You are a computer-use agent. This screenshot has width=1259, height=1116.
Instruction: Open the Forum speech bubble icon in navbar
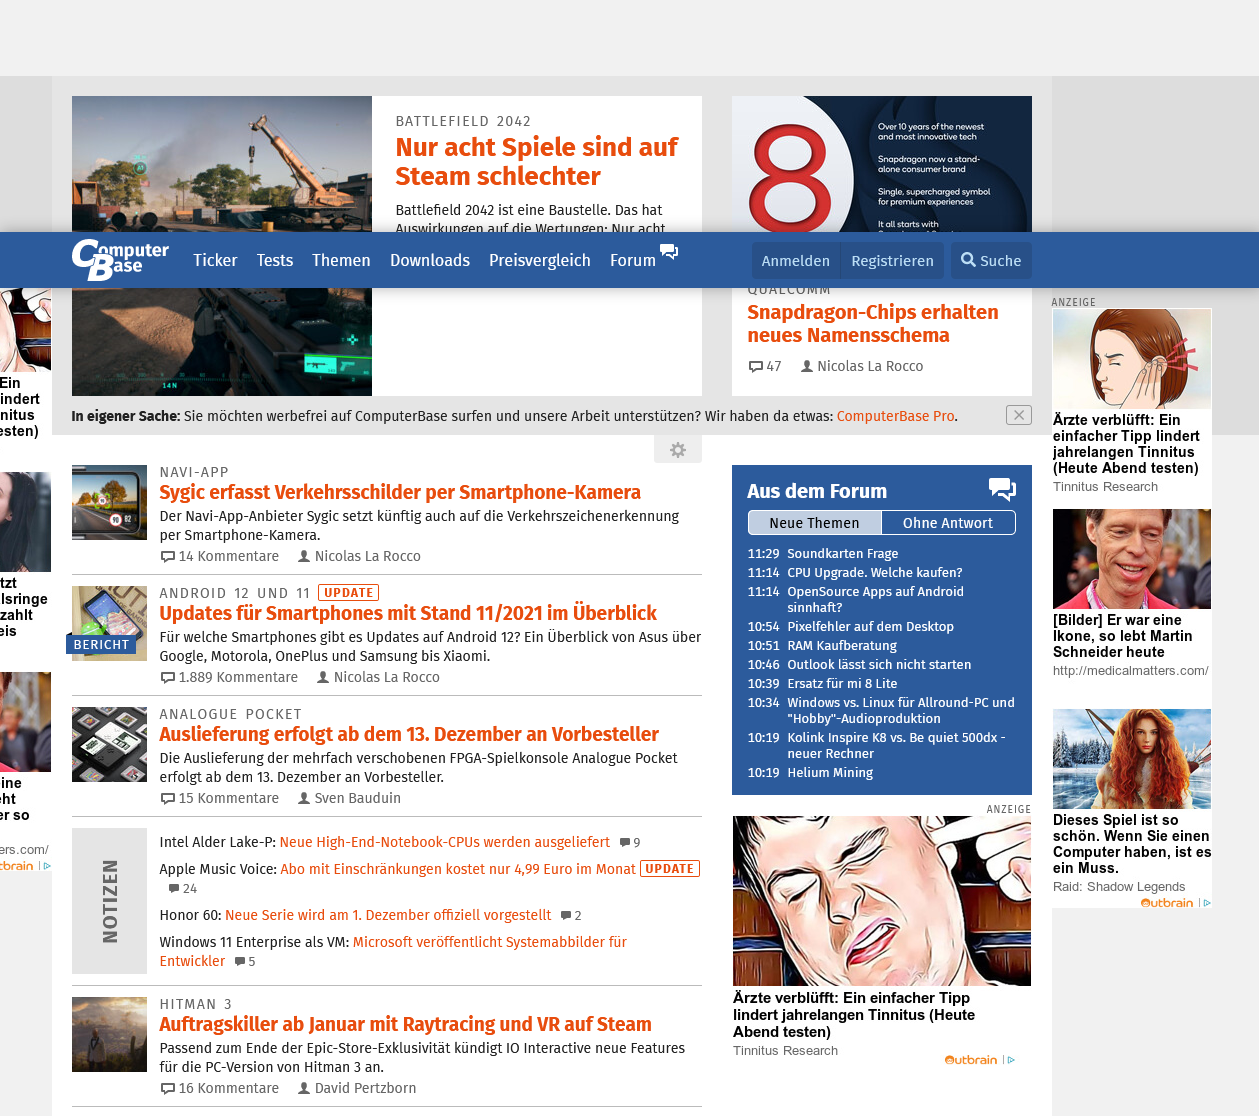(x=669, y=252)
